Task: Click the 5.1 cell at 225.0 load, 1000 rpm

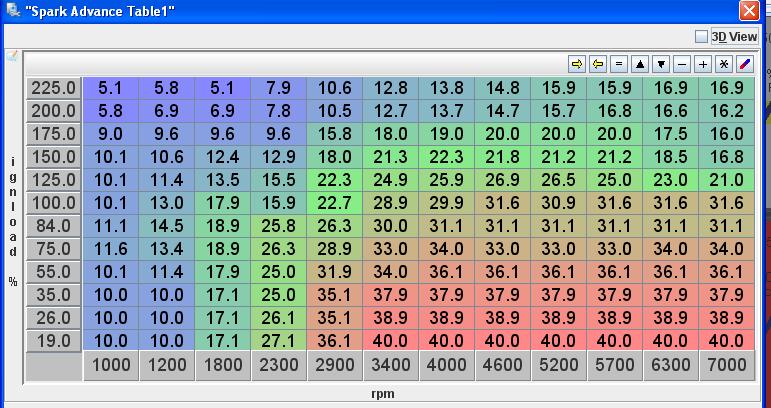Action: (x=111, y=87)
